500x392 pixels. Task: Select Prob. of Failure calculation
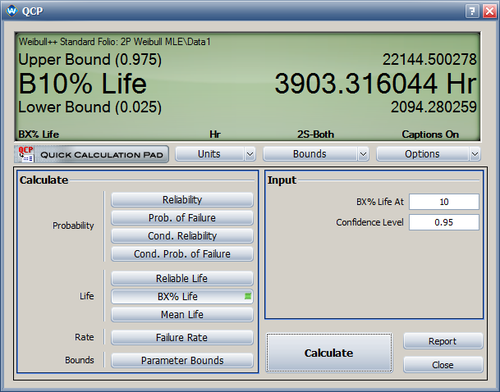coord(182,218)
